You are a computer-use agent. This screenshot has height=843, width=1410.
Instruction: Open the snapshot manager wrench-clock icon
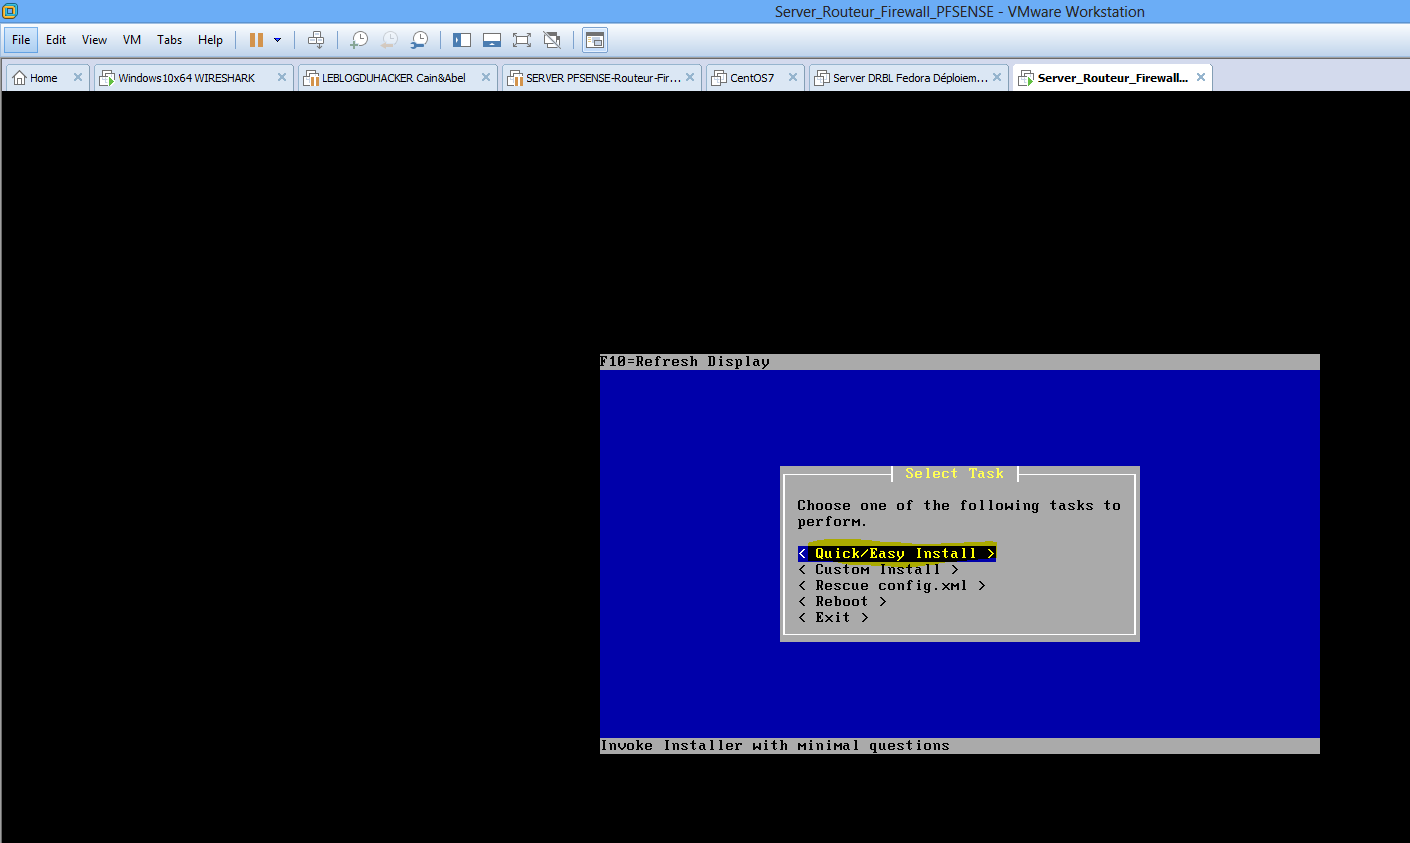point(419,40)
